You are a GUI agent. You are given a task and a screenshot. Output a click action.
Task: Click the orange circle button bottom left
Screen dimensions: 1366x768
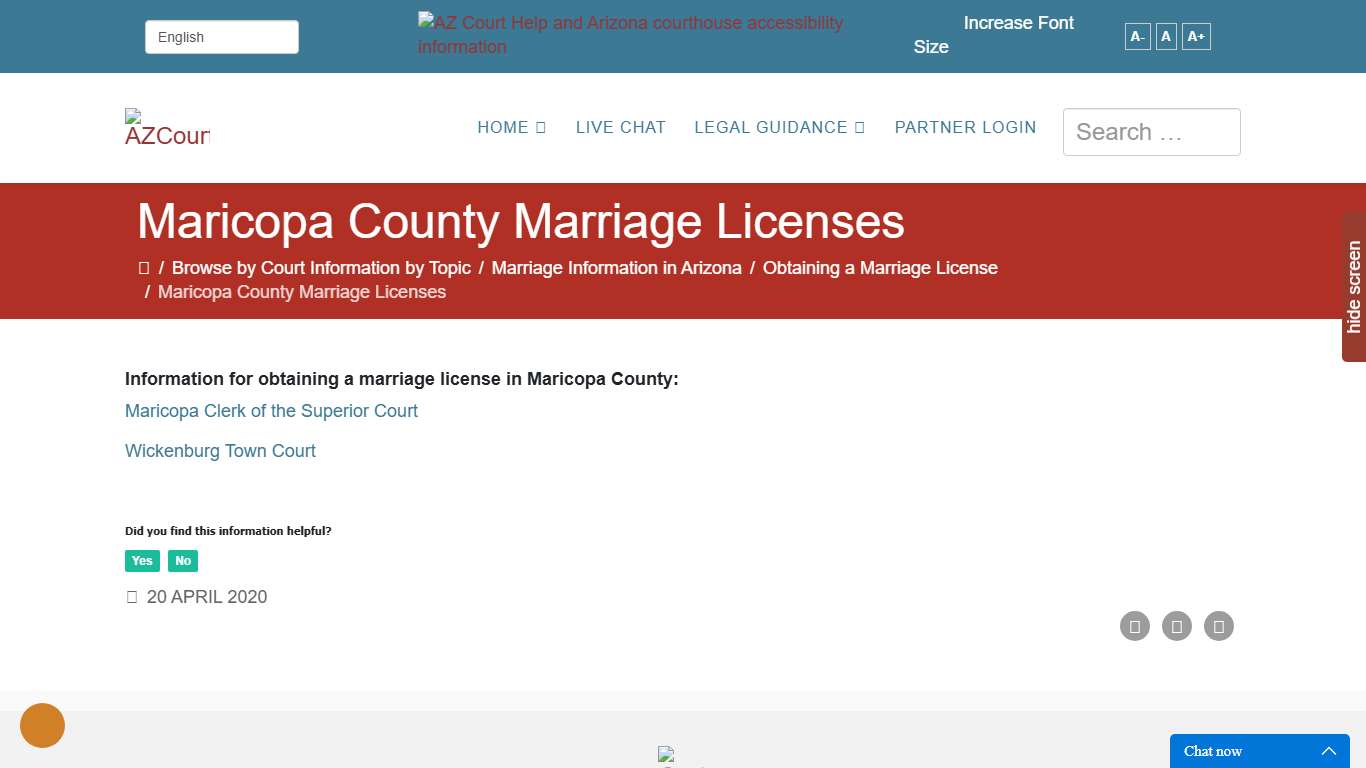pos(42,725)
